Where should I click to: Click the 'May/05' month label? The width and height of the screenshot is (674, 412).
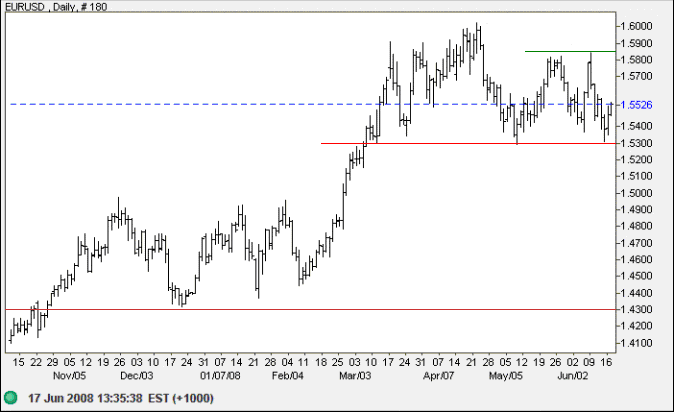coord(506,376)
